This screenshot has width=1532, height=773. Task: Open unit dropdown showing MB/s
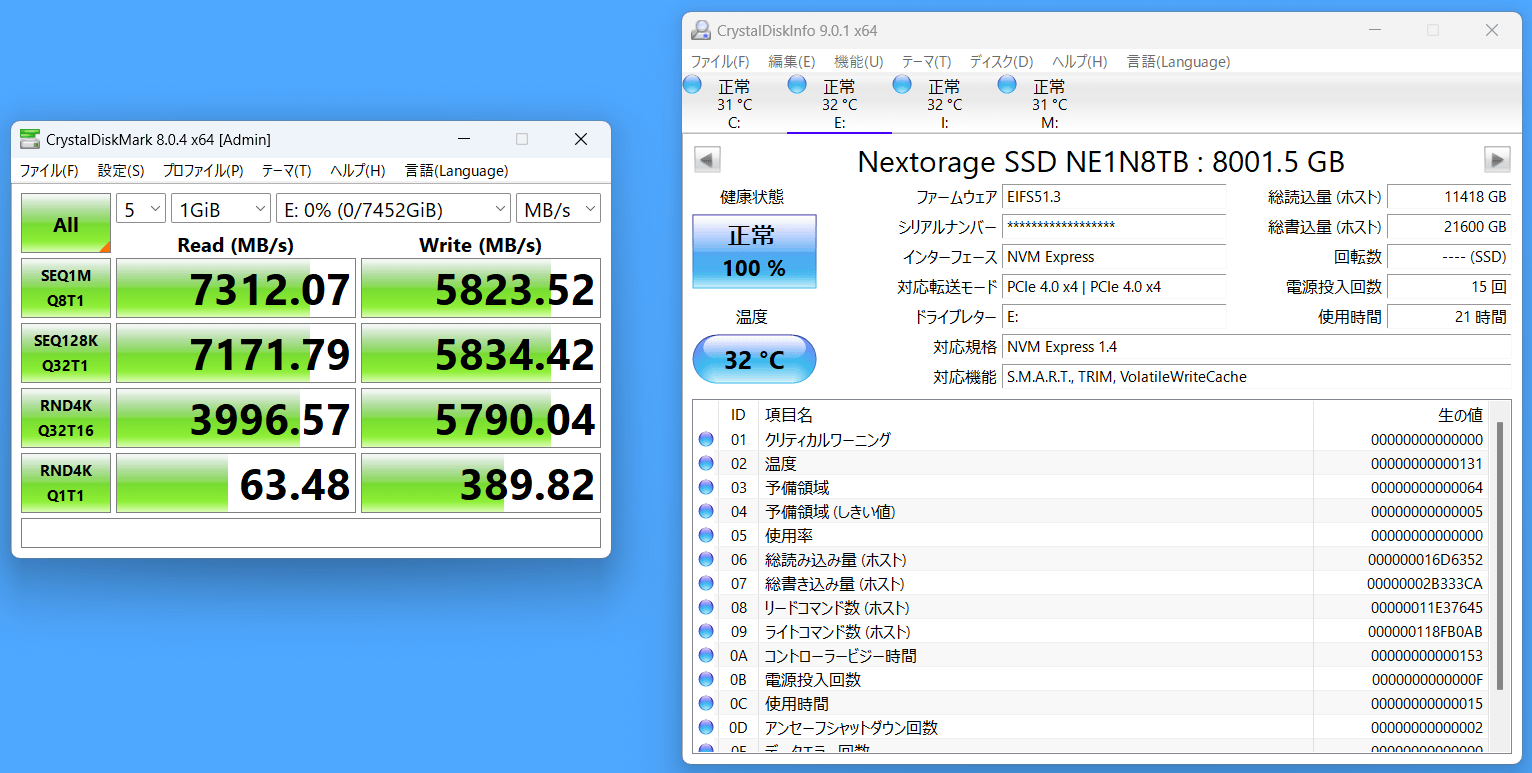coord(559,209)
